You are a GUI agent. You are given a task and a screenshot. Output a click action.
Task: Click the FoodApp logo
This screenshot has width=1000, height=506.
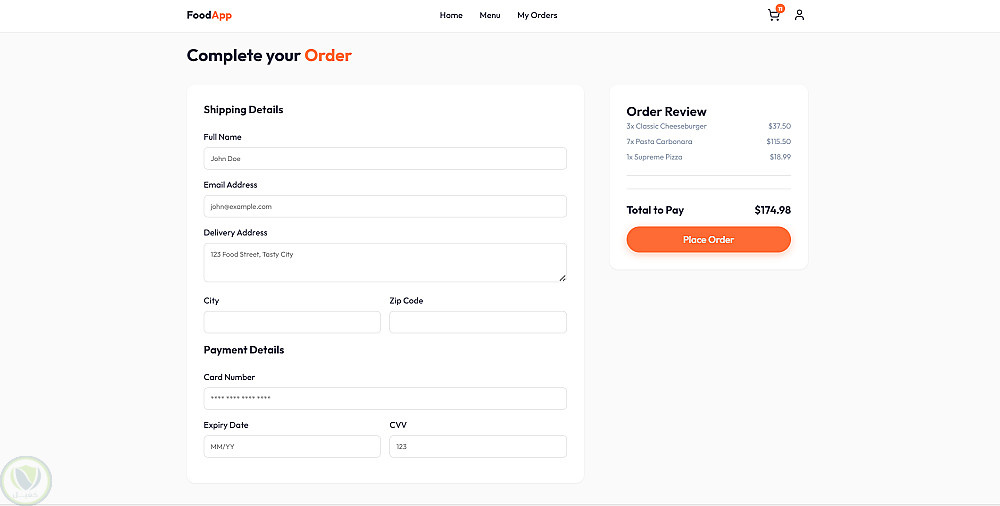209,15
